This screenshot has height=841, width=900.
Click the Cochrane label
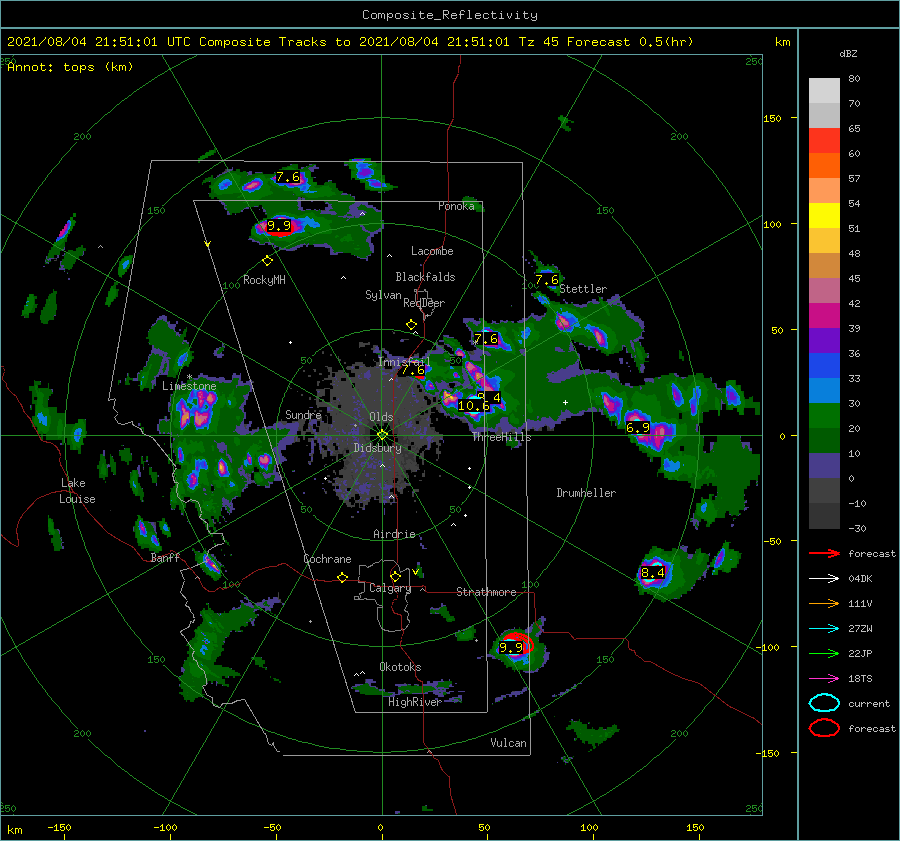(327, 559)
